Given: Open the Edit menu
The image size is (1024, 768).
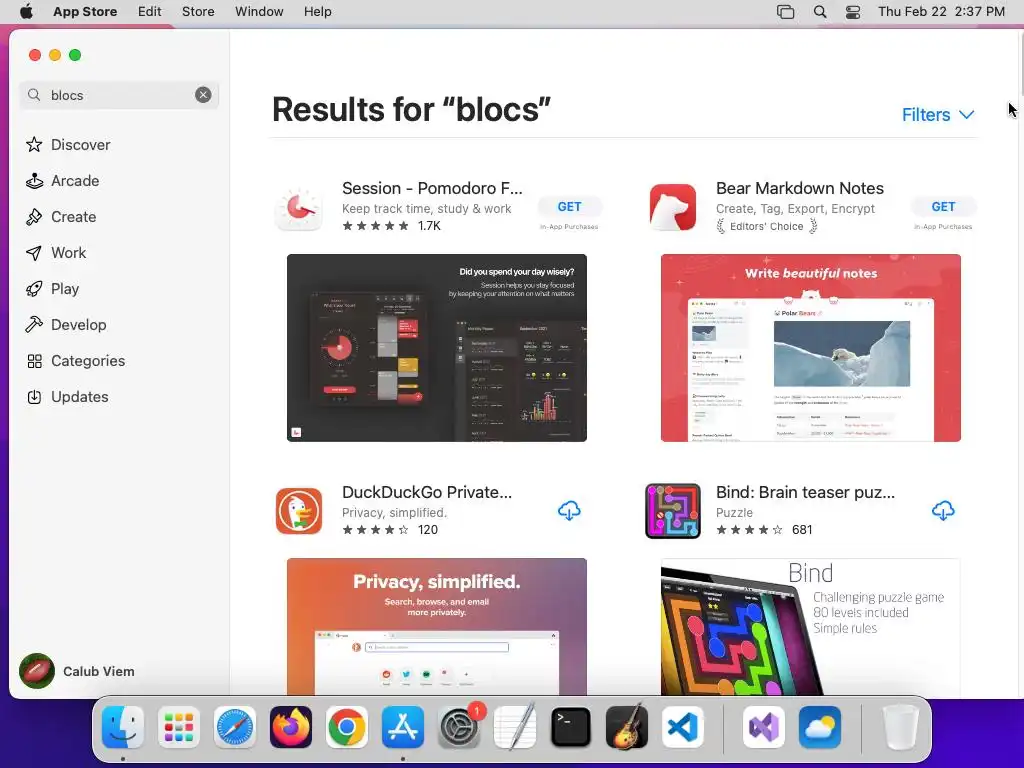Looking at the screenshot, I should point(150,12).
